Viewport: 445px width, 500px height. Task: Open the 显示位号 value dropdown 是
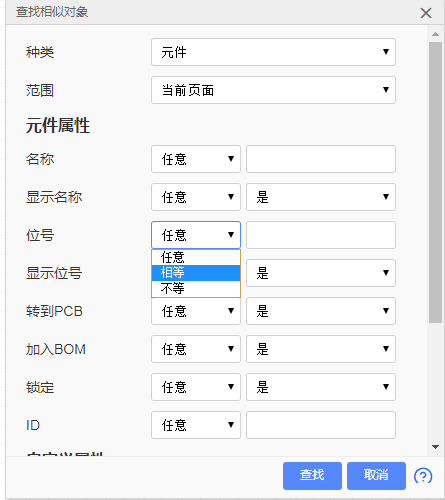(321, 273)
